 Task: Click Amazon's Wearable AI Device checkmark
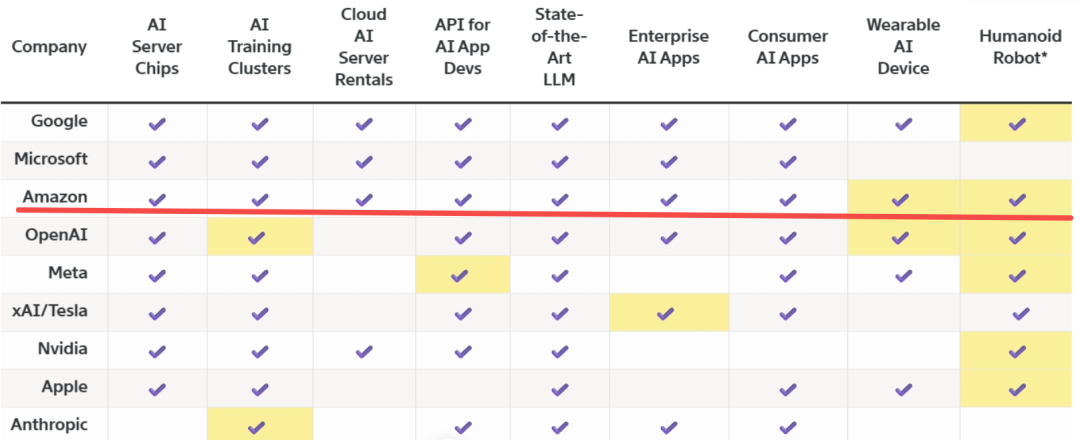click(902, 200)
